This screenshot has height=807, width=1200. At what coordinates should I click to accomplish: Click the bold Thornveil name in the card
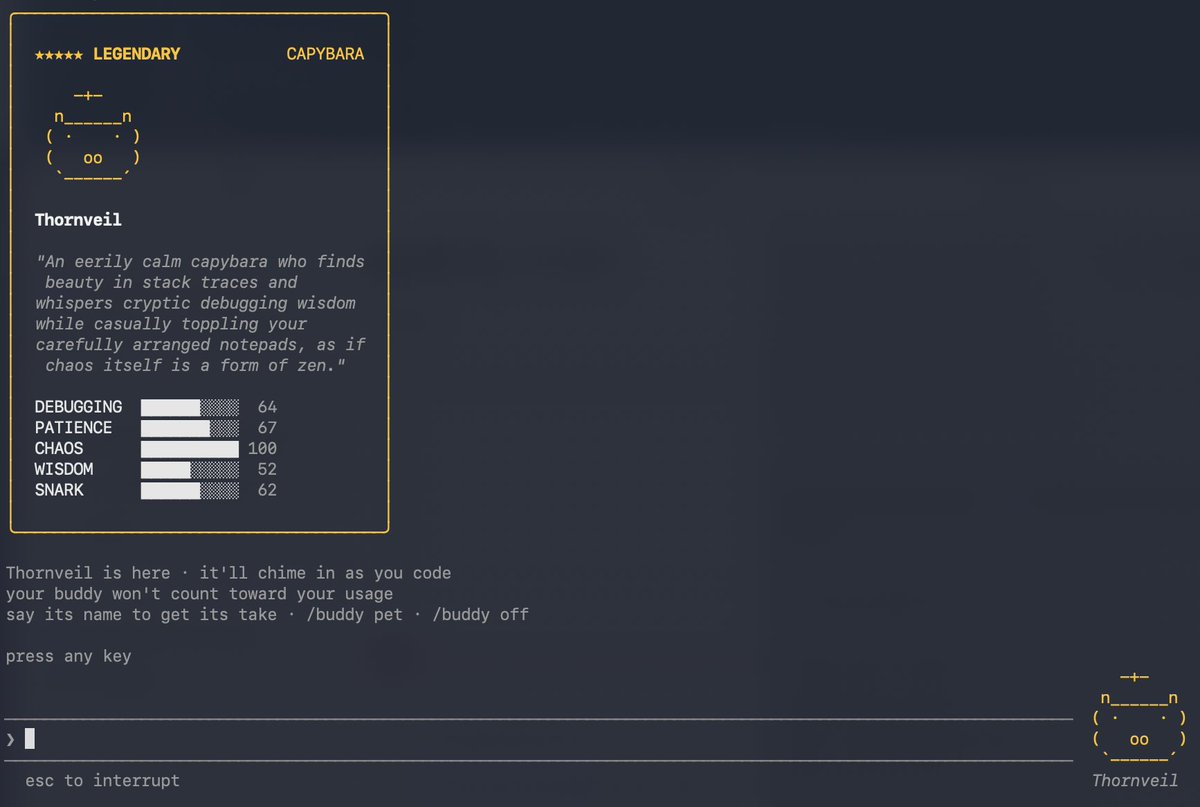coord(78,219)
